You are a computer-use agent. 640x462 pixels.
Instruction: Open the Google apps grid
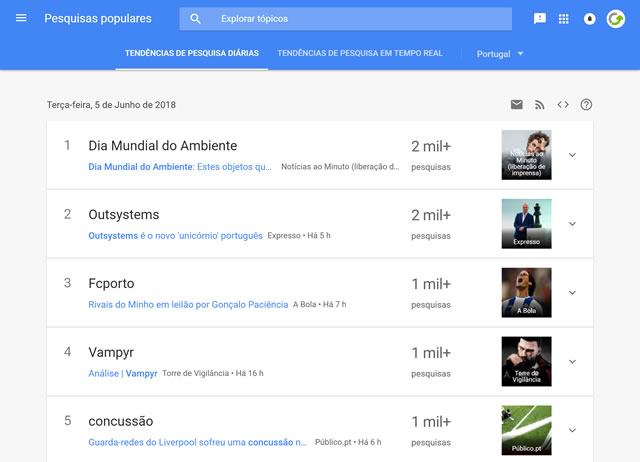point(564,19)
